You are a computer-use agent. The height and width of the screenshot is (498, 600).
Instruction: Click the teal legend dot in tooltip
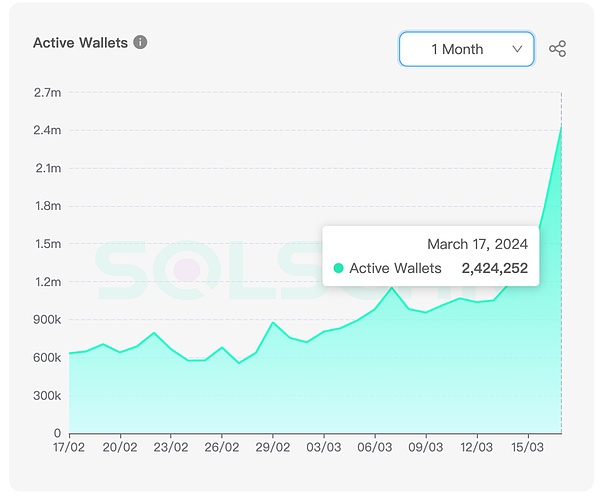pos(339,268)
